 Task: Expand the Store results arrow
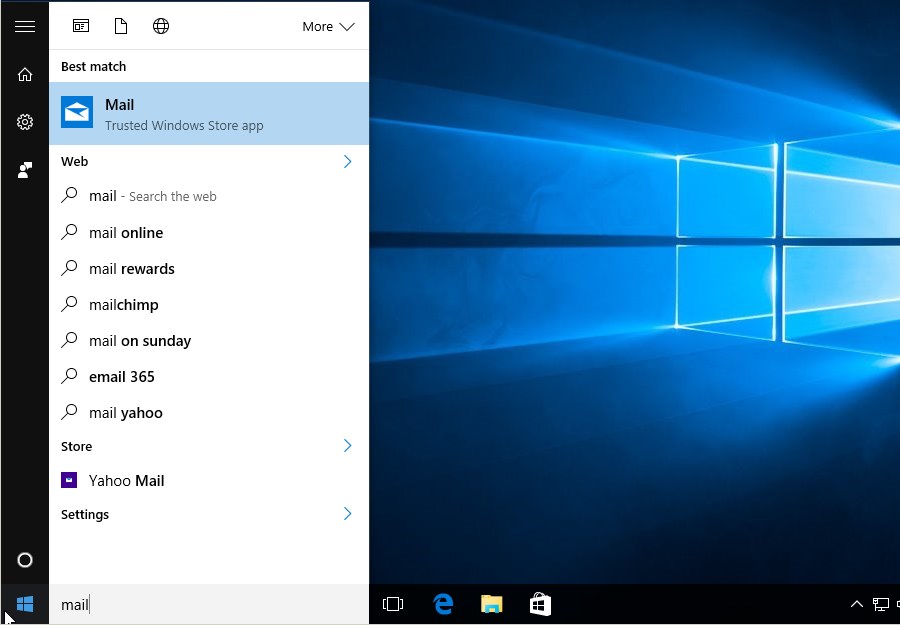(x=347, y=446)
